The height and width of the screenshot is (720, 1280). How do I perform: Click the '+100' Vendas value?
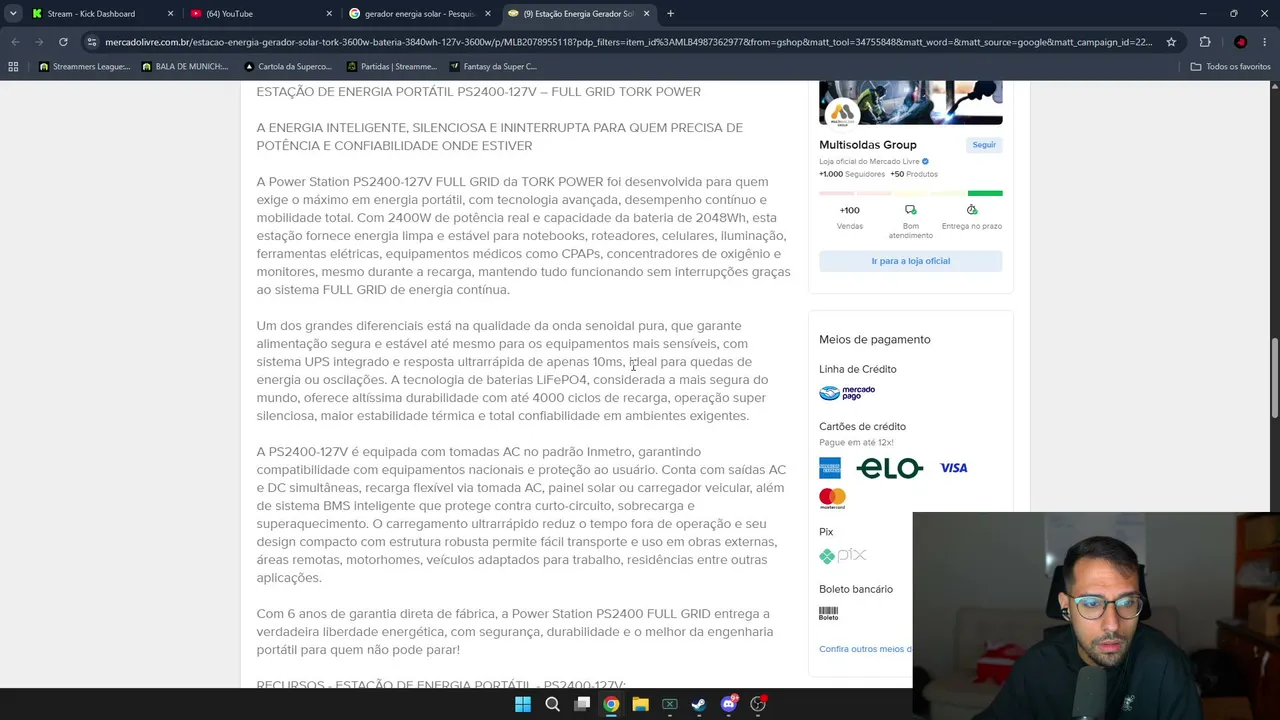[x=849, y=210]
